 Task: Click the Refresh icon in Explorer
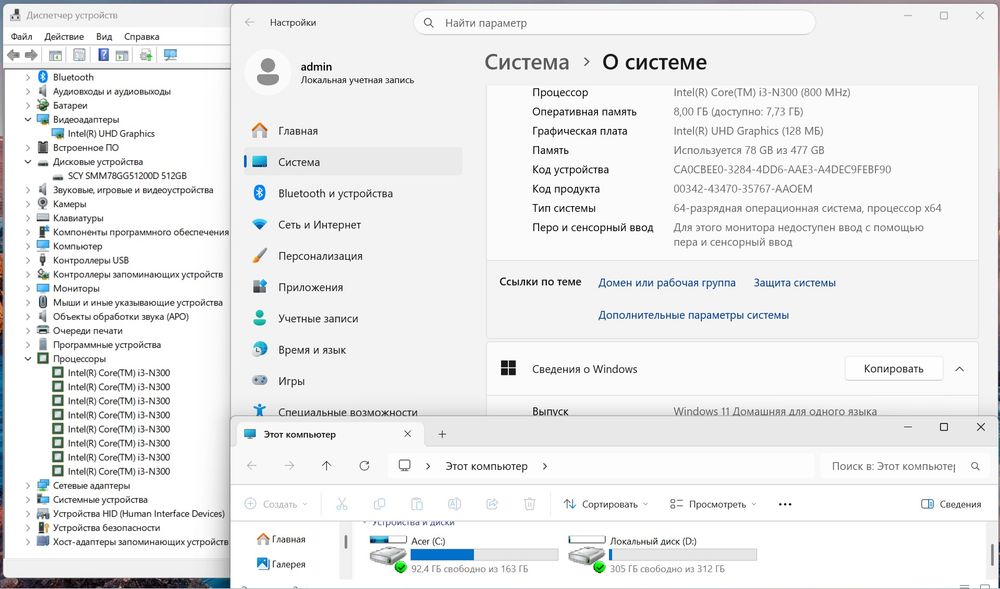(364, 466)
